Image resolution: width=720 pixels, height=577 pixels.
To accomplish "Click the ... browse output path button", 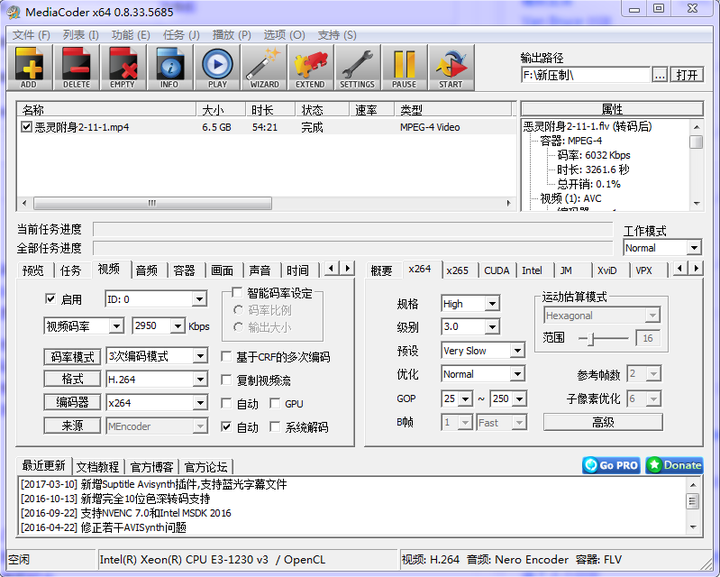I will click(659, 75).
